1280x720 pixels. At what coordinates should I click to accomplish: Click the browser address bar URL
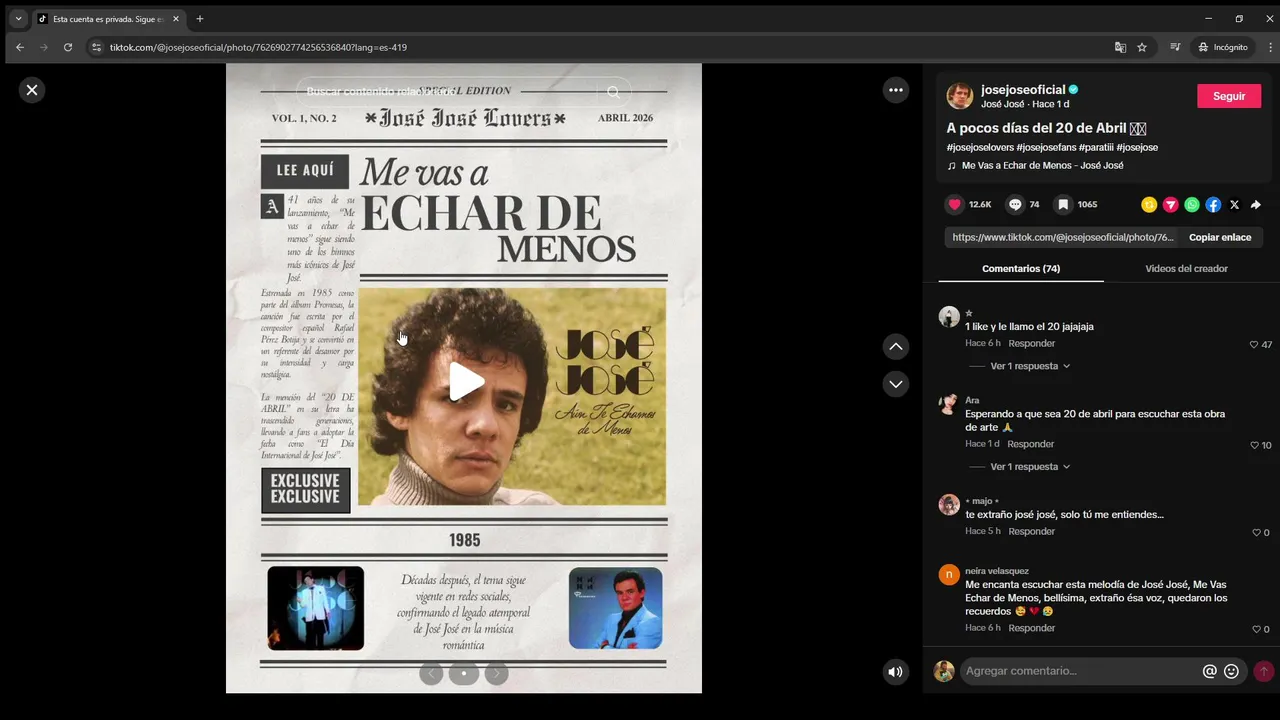pos(258,47)
